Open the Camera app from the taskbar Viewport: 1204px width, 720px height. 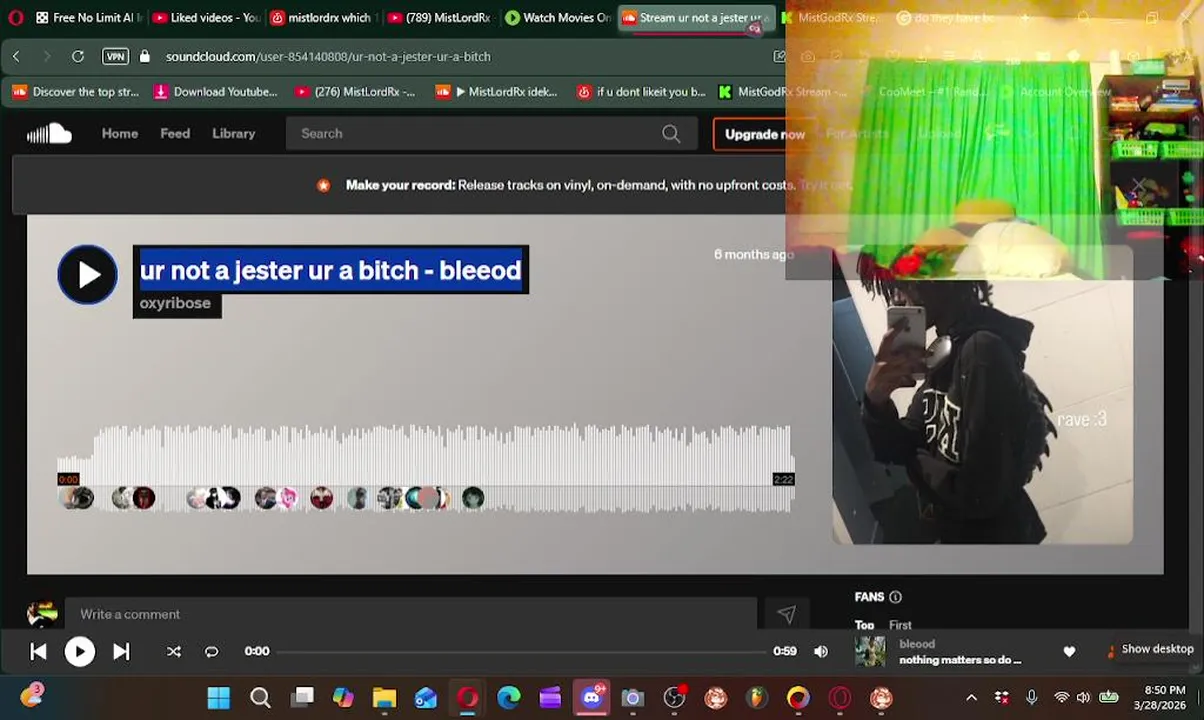632,698
